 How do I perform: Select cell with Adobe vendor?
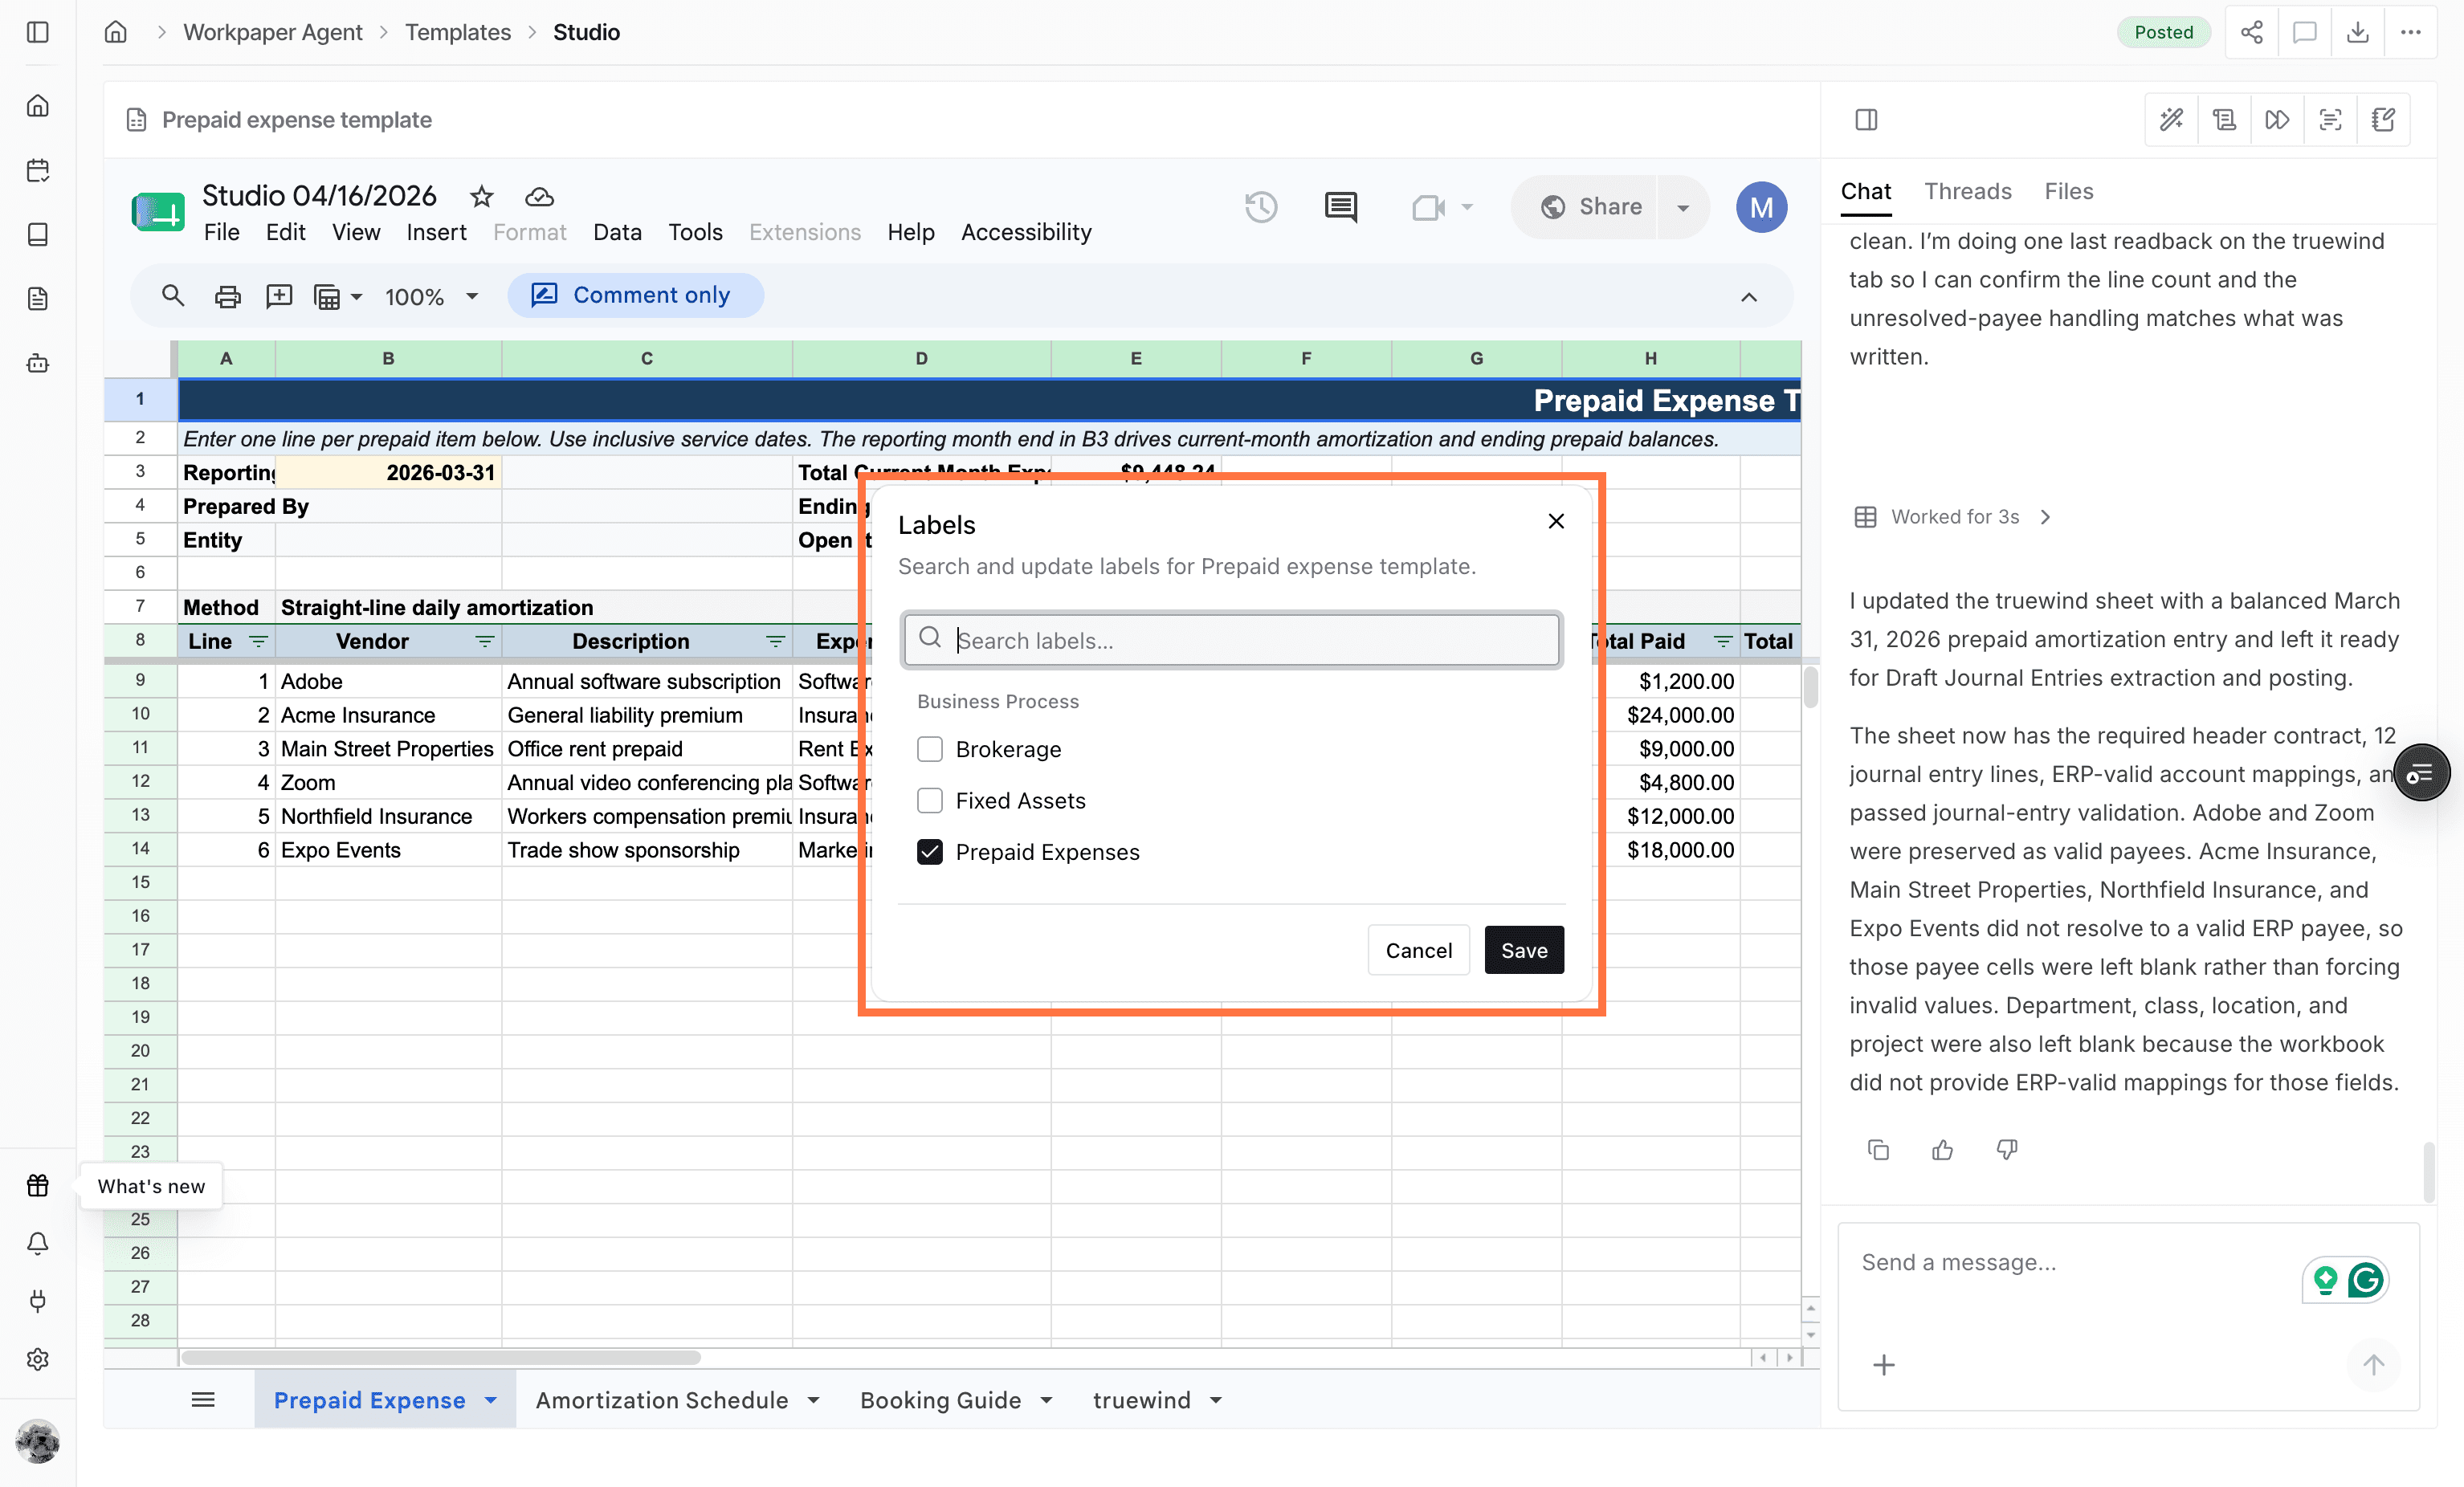tap(388, 681)
